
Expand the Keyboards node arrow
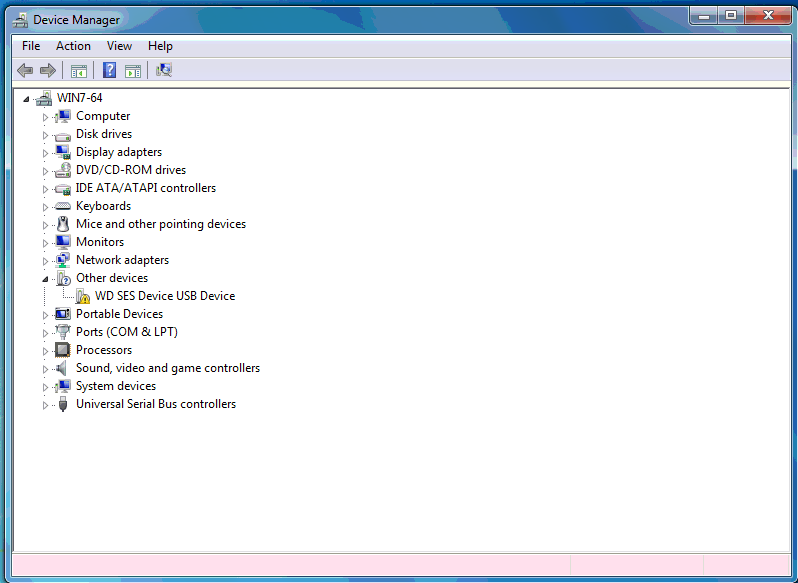(x=45, y=207)
